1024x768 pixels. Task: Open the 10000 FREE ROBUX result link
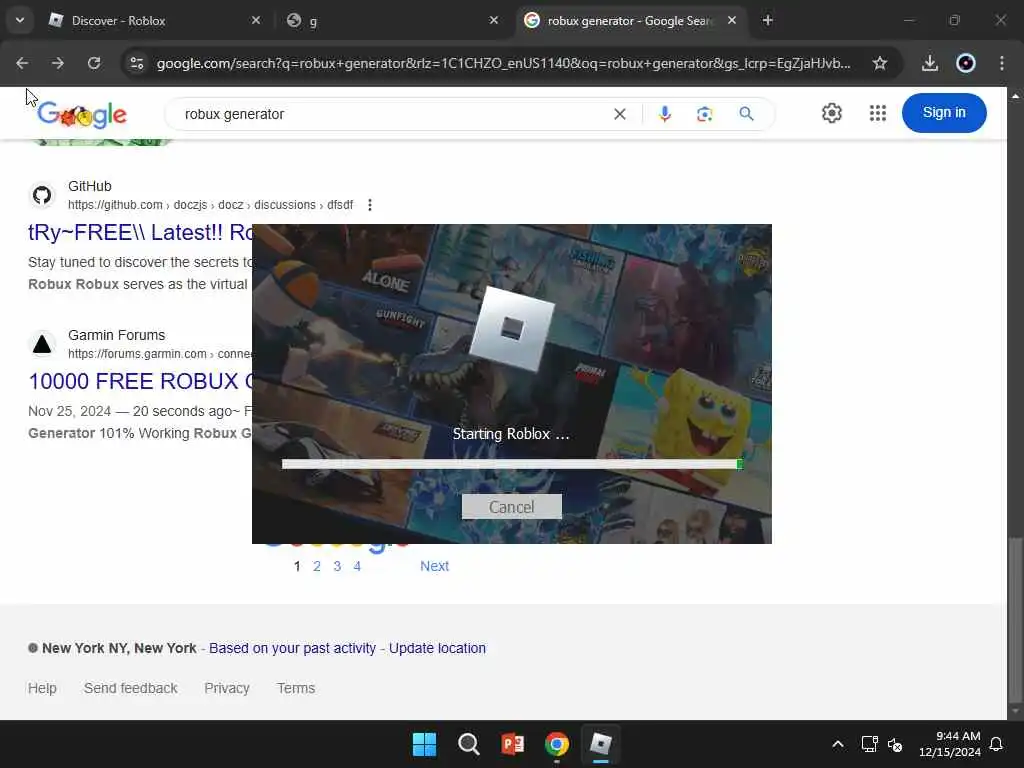(x=140, y=381)
